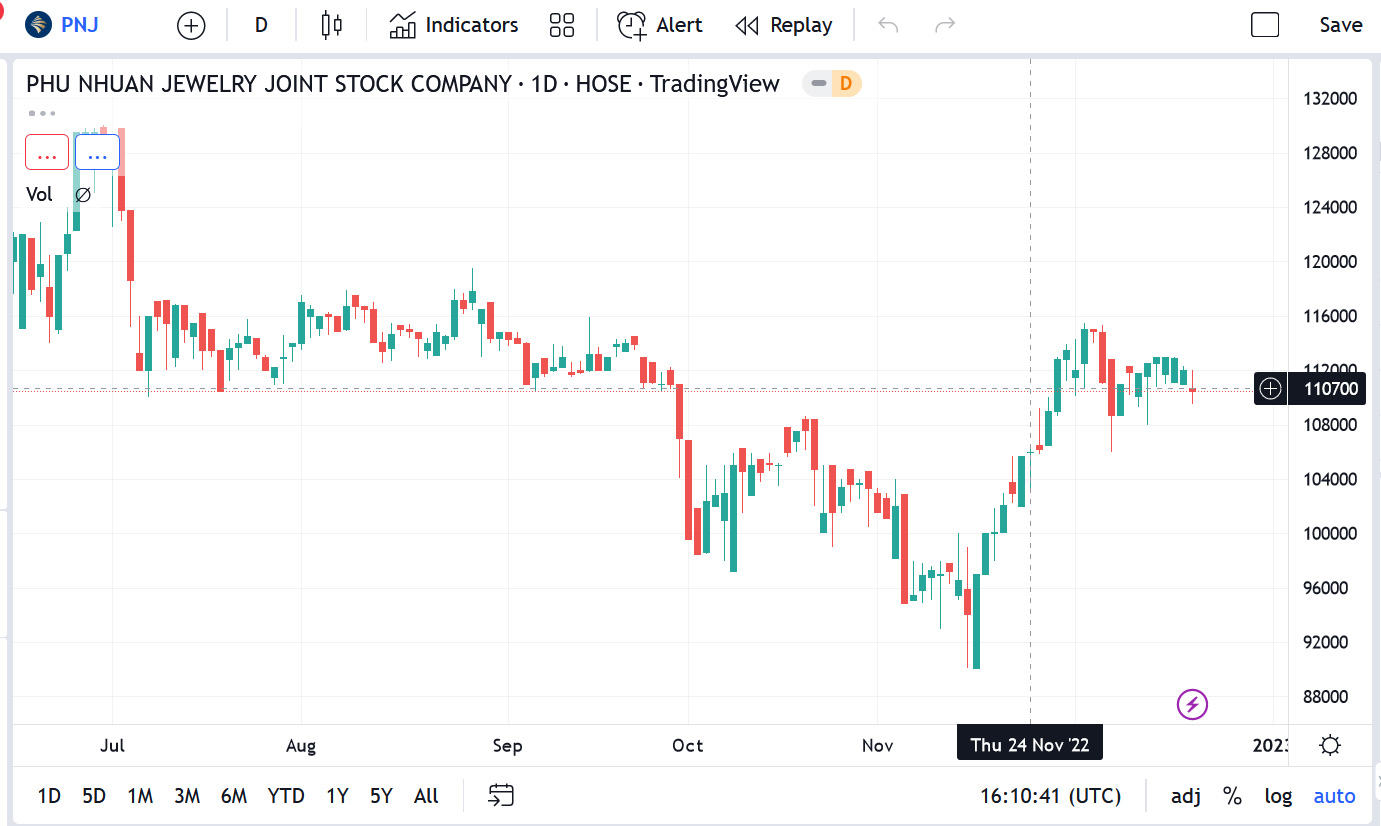The image size is (1381, 826).
Task: Open the timezone menu showing UTC time
Action: point(1050,796)
